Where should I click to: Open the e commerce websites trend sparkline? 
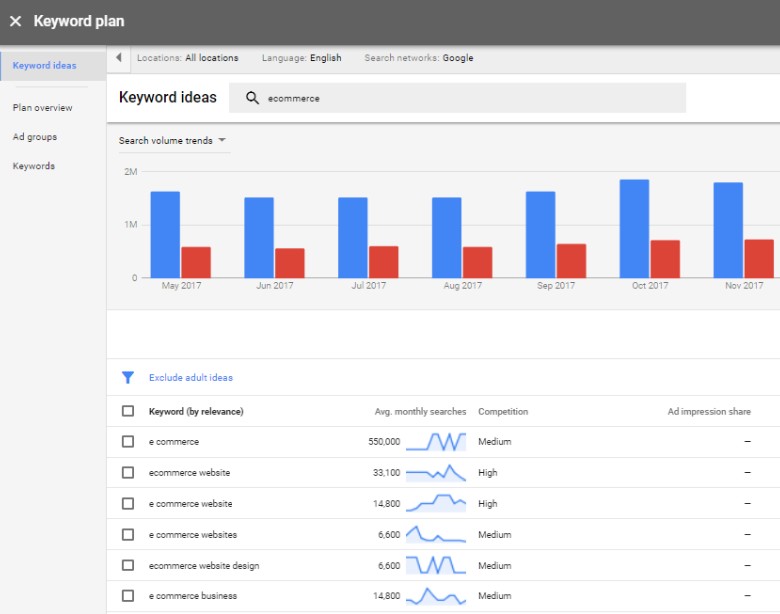(x=436, y=534)
